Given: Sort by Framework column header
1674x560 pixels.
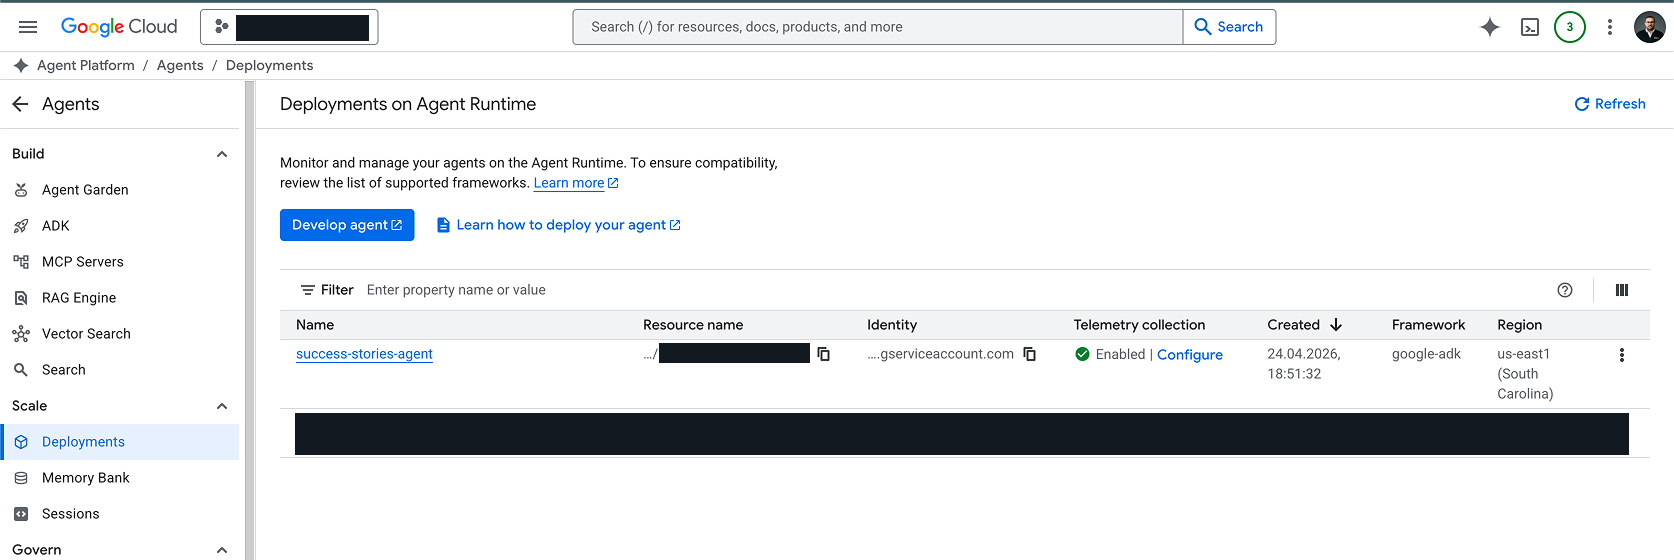Looking at the screenshot, I should click(x=1428, y=325).
